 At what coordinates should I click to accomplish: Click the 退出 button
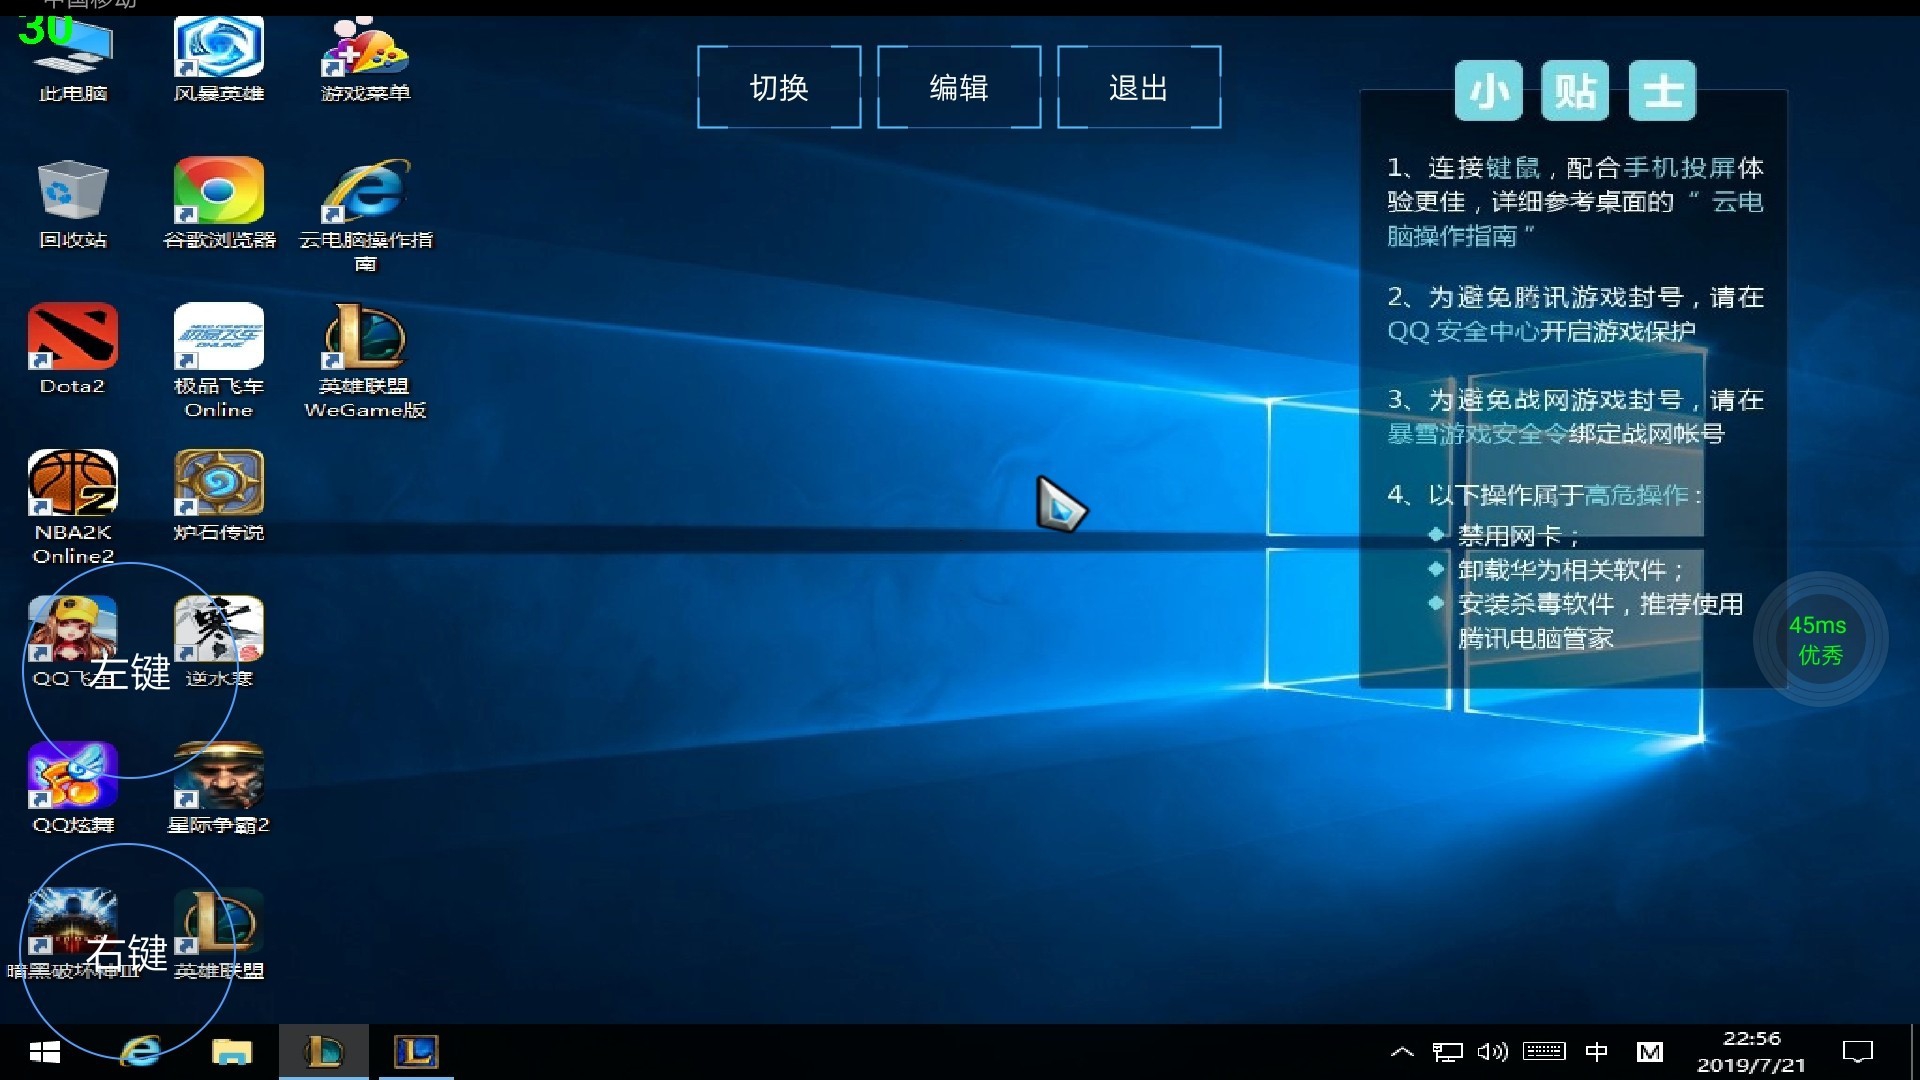[x=1139, y=87]
